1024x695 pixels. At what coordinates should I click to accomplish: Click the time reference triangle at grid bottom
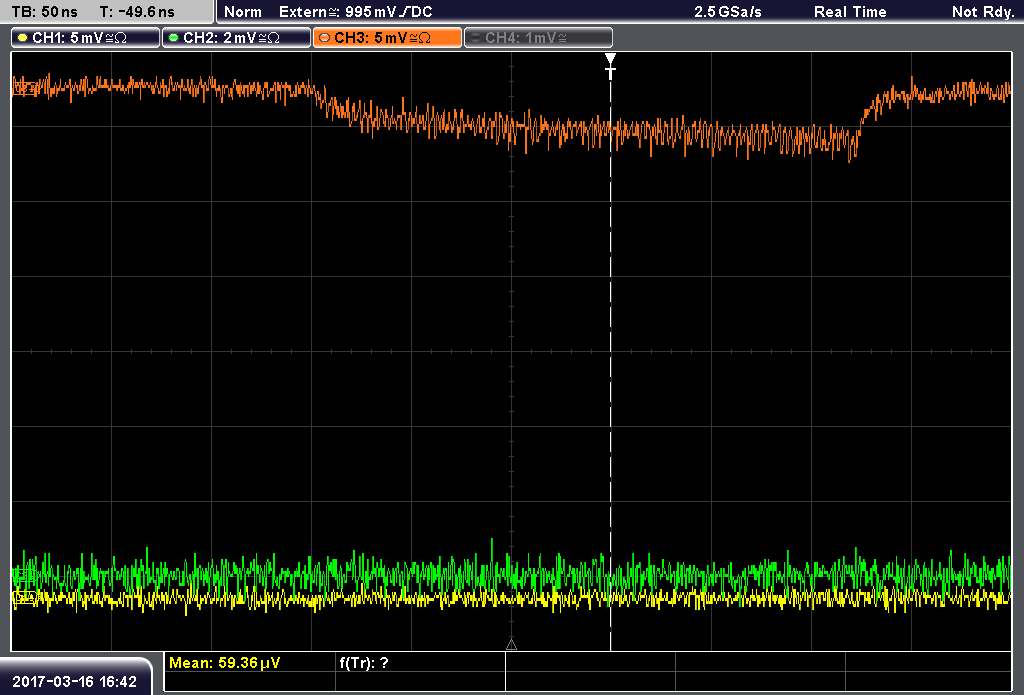click(x=511, y=645)
